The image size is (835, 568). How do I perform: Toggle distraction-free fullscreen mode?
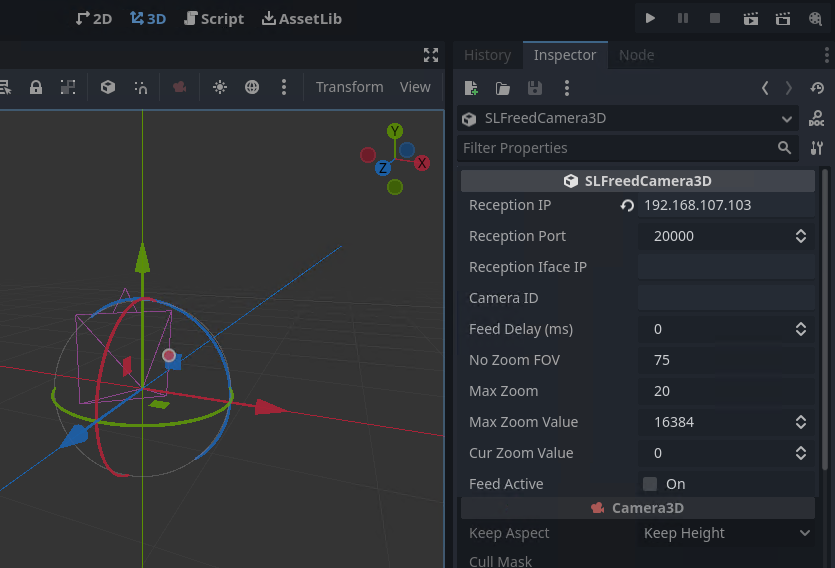click(x=431, y=55)
